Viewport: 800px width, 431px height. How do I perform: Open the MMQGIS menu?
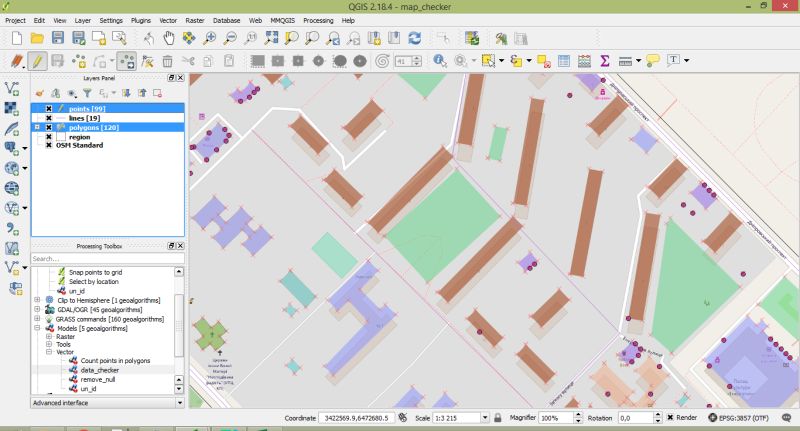283,20
